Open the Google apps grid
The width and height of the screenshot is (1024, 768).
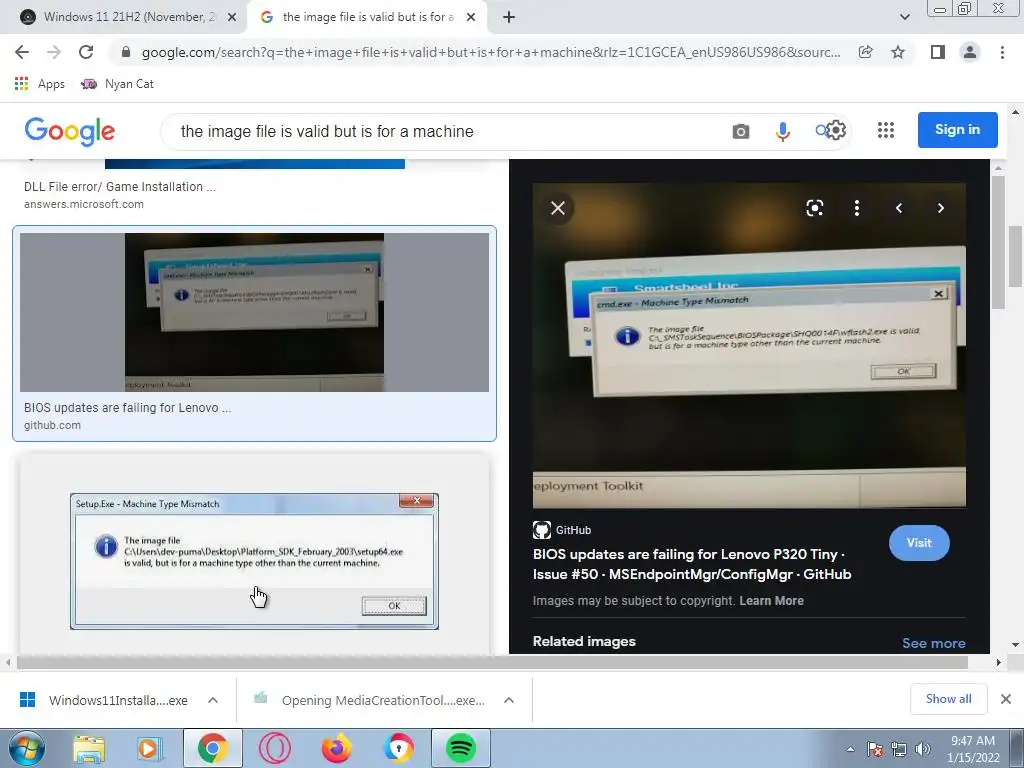click(x=886, y=130)
